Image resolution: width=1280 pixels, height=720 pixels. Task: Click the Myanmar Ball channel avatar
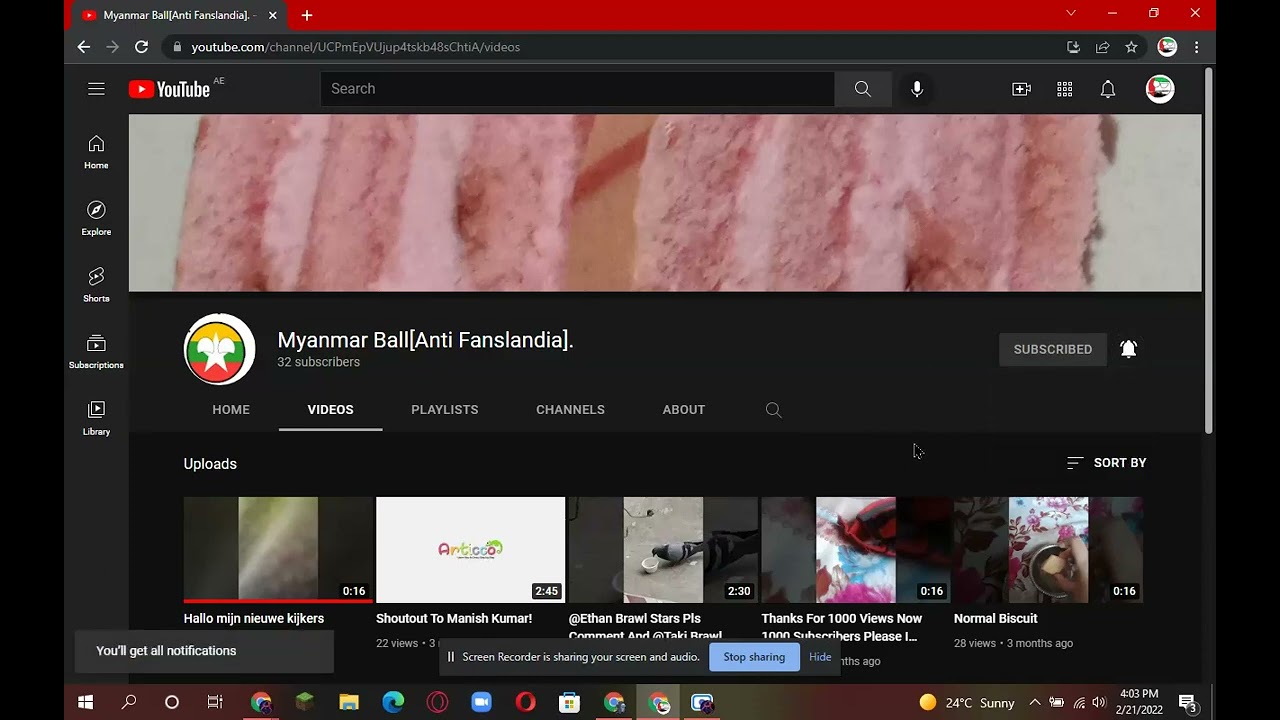(x=220, y=349)
